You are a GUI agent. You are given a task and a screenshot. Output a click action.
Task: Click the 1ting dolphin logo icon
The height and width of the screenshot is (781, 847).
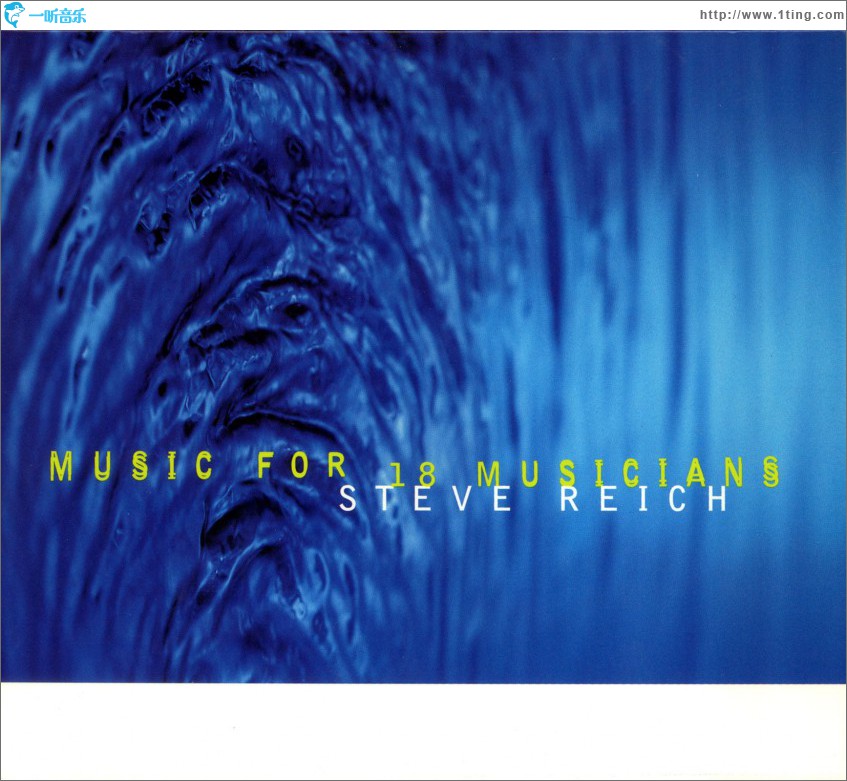point(14,14)
